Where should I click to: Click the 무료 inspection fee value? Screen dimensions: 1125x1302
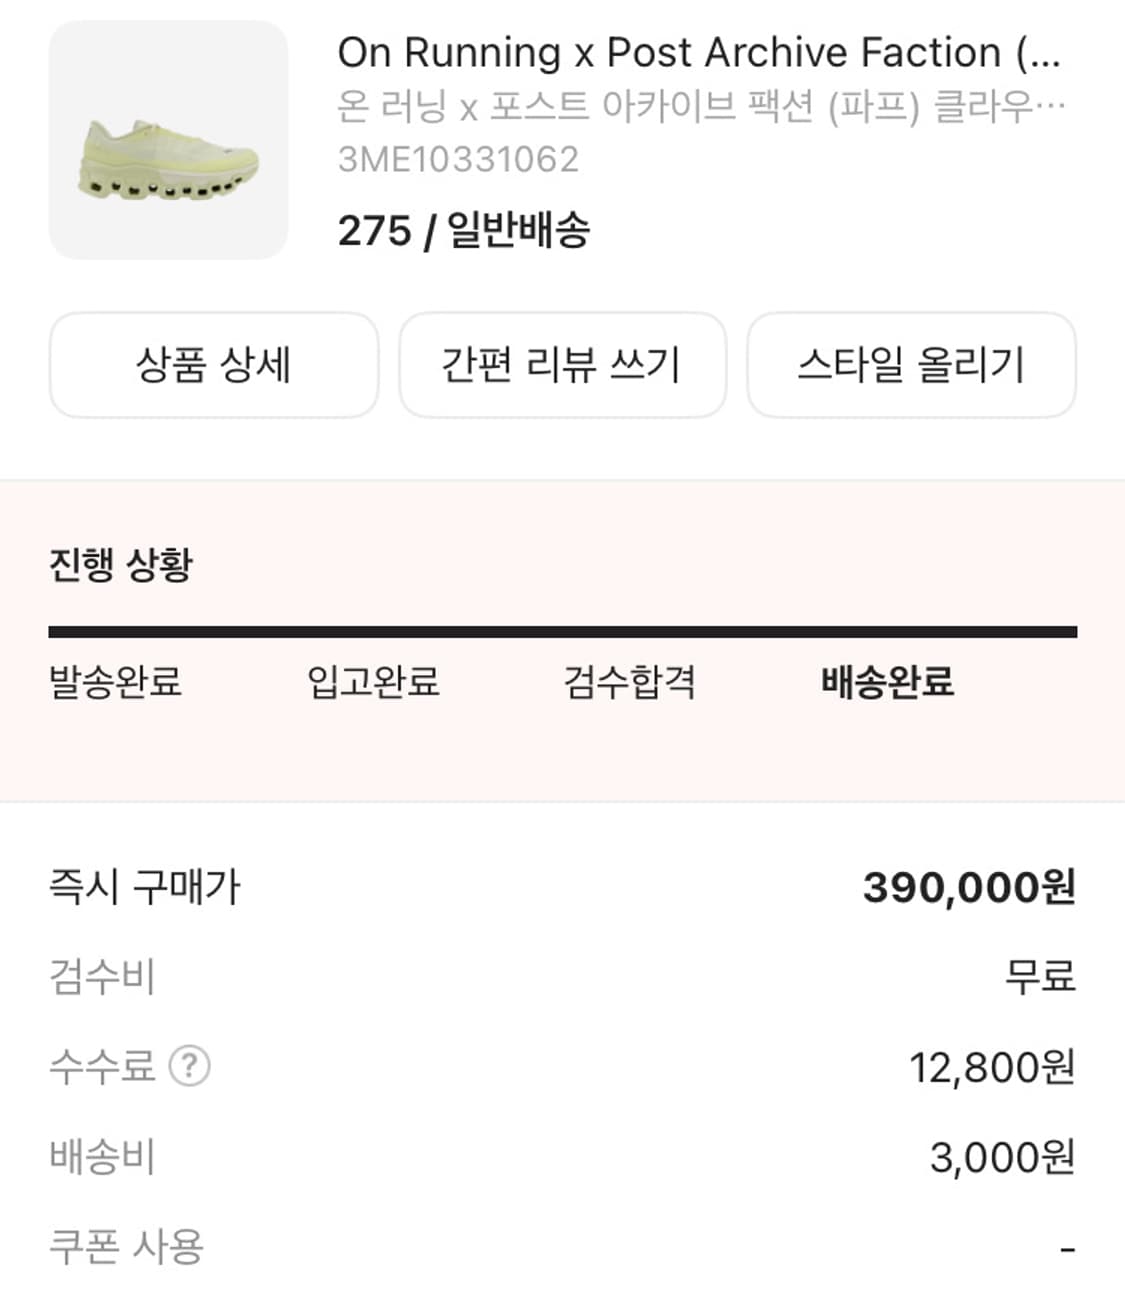coord(1040,976)
